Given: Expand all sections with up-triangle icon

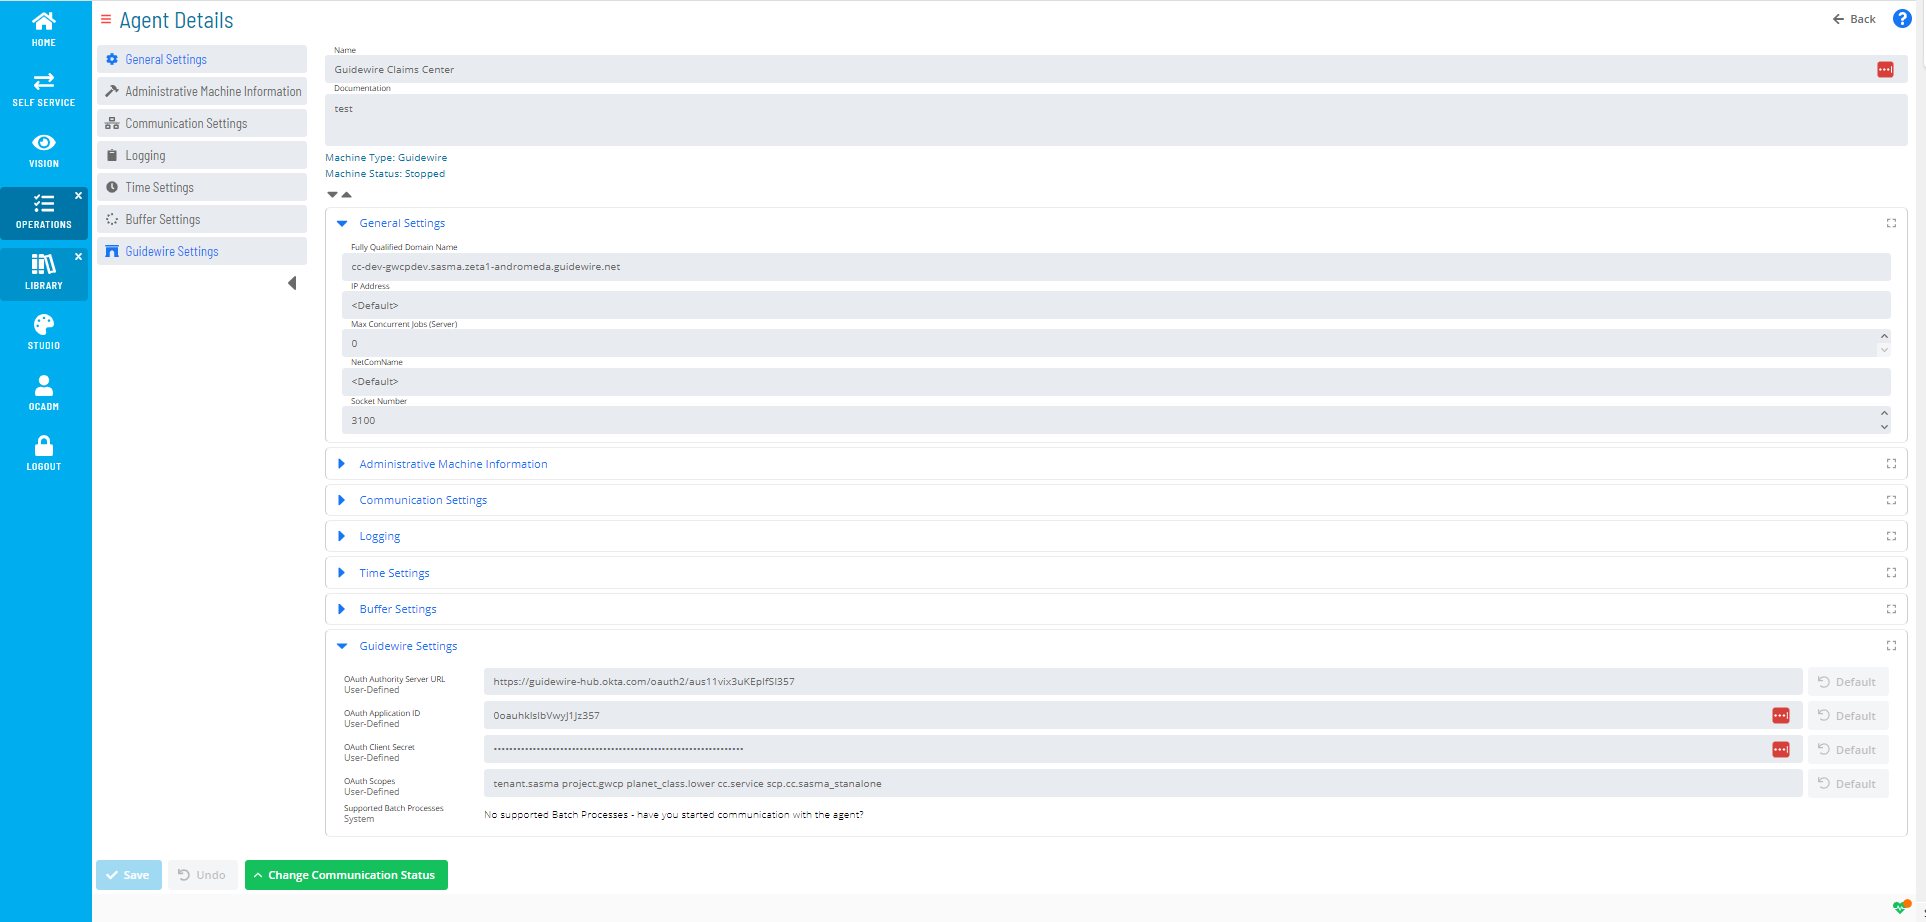Looking at the screenshot, I should (347, 195).
